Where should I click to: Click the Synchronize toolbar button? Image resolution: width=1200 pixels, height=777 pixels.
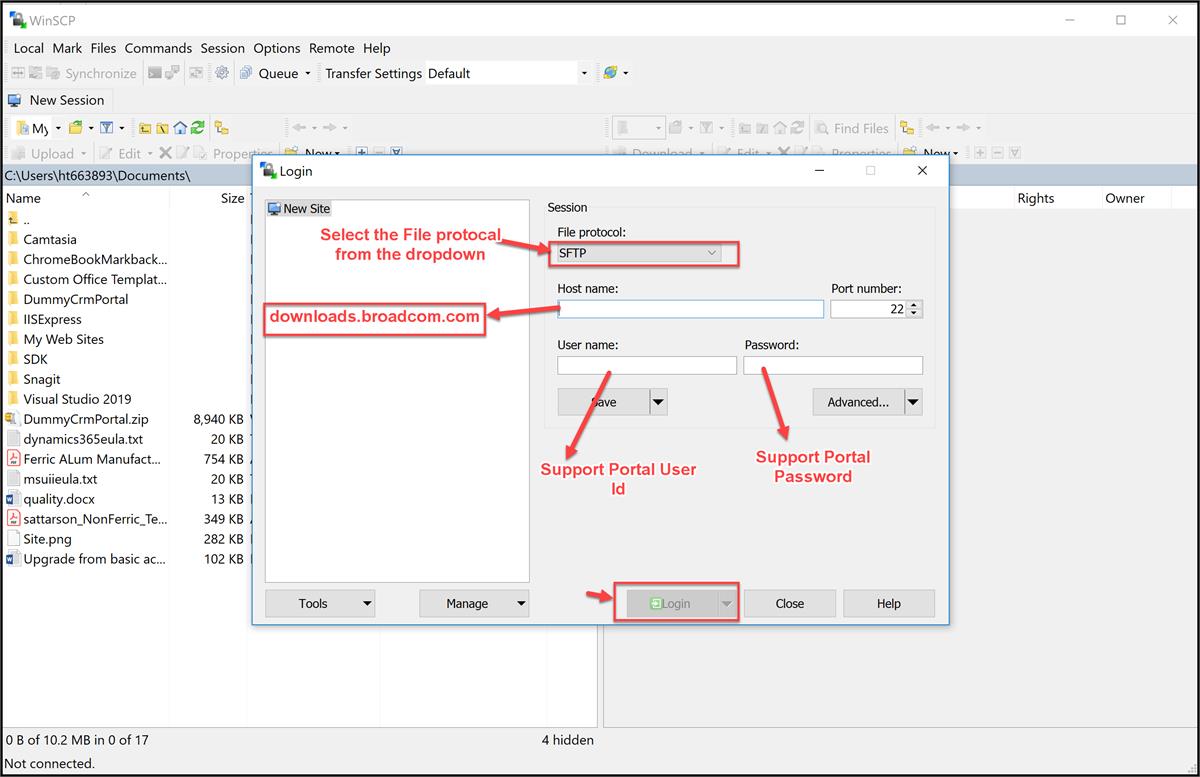(x=90, y=73)
